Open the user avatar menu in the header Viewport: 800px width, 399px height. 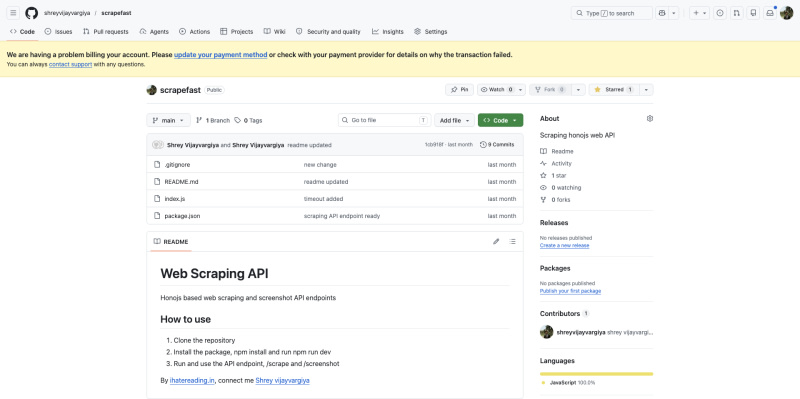786,13
